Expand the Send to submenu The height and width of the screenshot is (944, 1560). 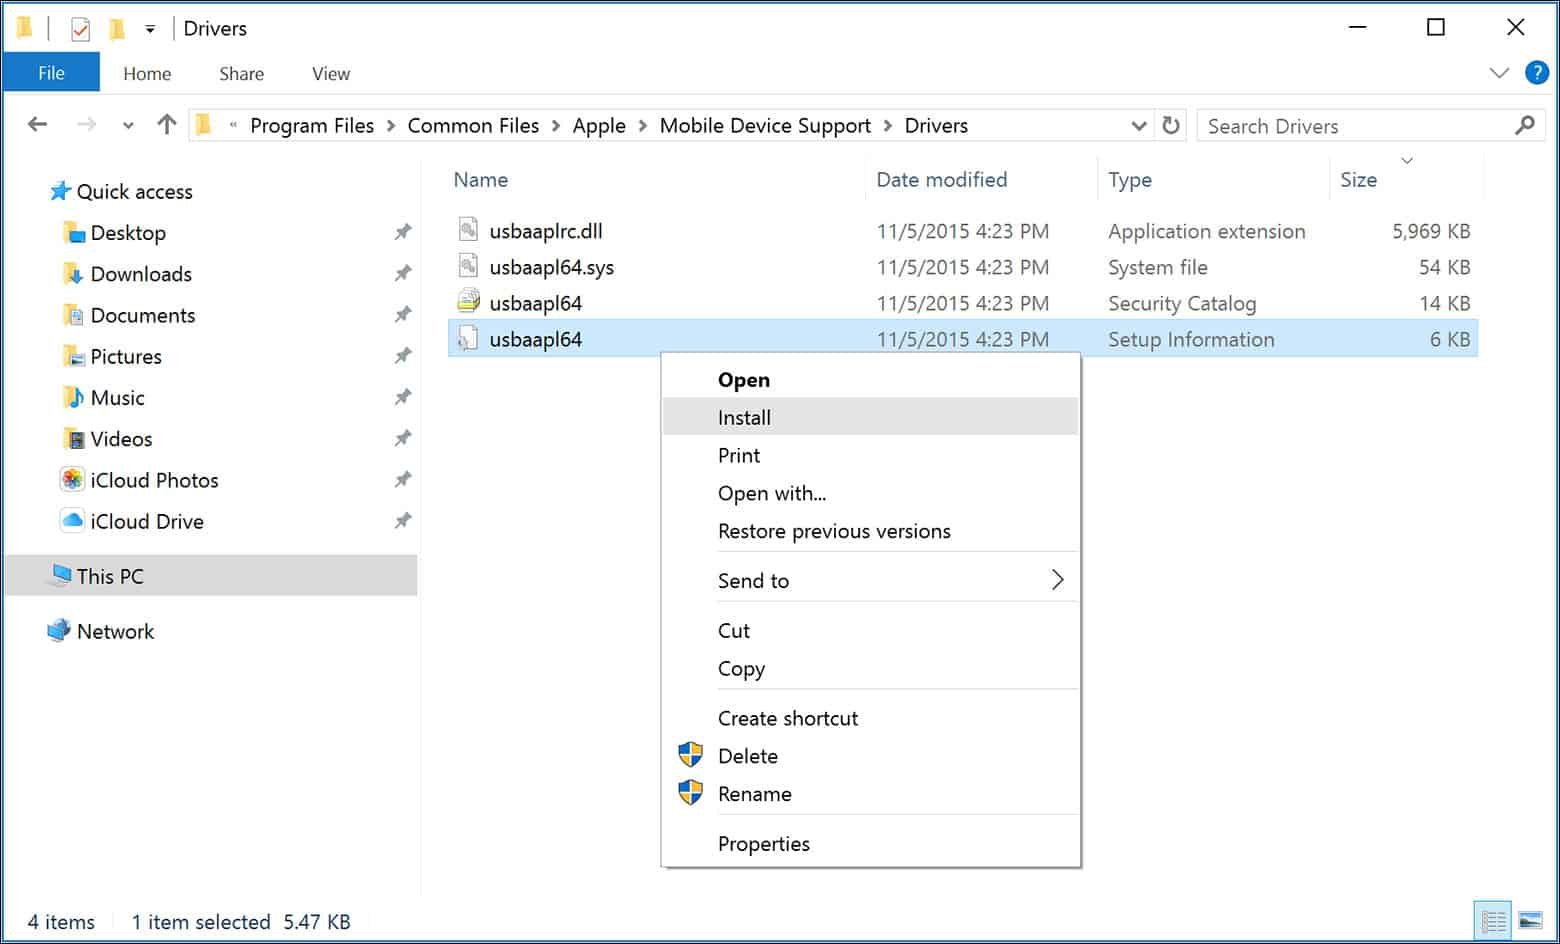[870, 580]
